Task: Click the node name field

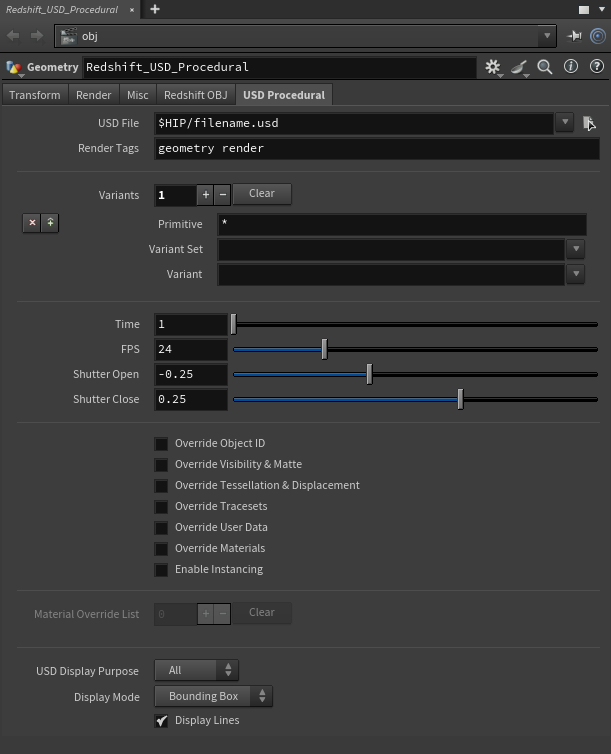Action: click(x=279, y=67)
